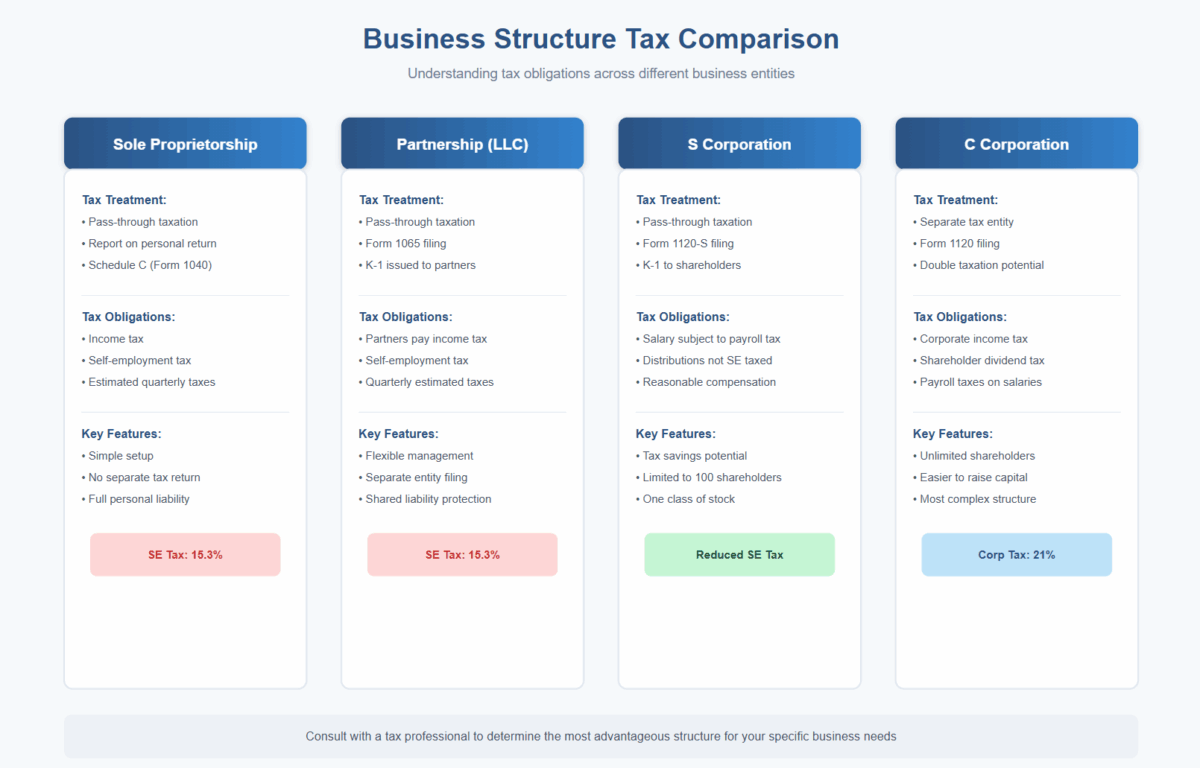Viewport: 1200px width, 768px height.
Task: Click Tax Obligations heading under S Corporation
Action: coord(683,317)
